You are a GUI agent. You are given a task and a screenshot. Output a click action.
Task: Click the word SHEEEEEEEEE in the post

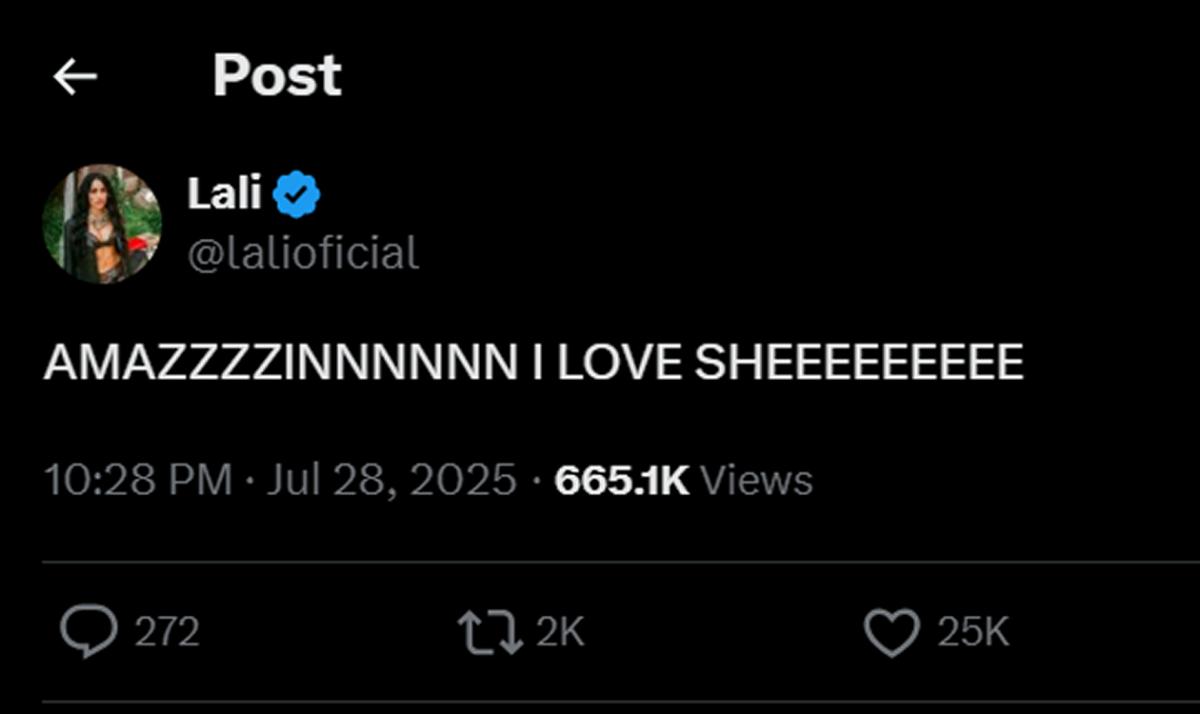point(859,363)
